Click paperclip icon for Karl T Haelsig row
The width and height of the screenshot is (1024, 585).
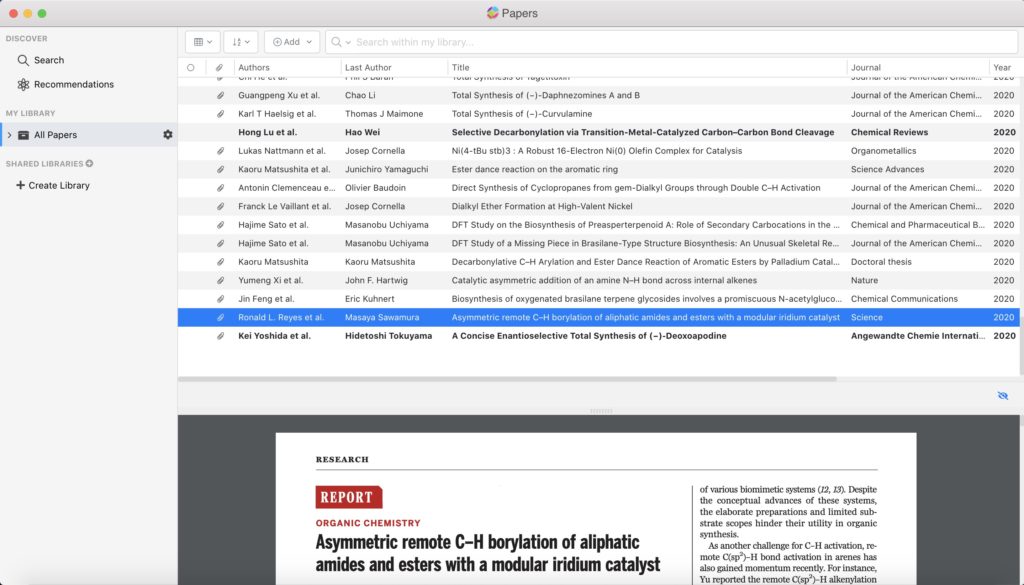coord(221,114)
